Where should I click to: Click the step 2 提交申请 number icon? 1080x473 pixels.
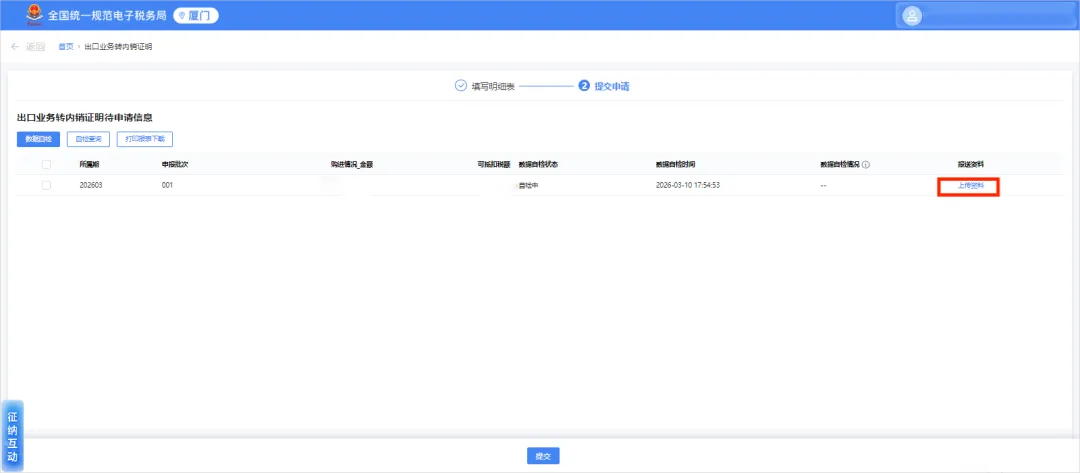point(584,86)
